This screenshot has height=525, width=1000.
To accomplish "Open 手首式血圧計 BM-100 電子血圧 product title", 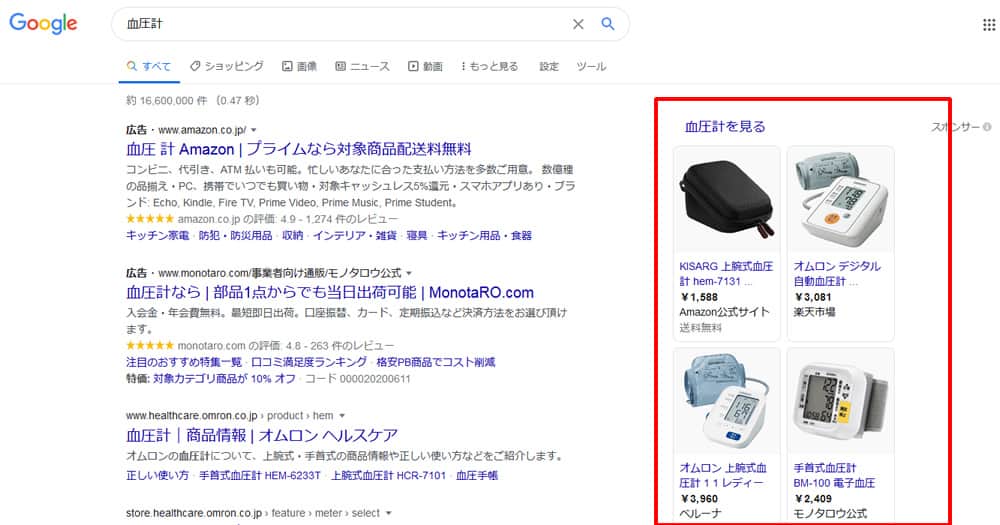I will [834, 475].
